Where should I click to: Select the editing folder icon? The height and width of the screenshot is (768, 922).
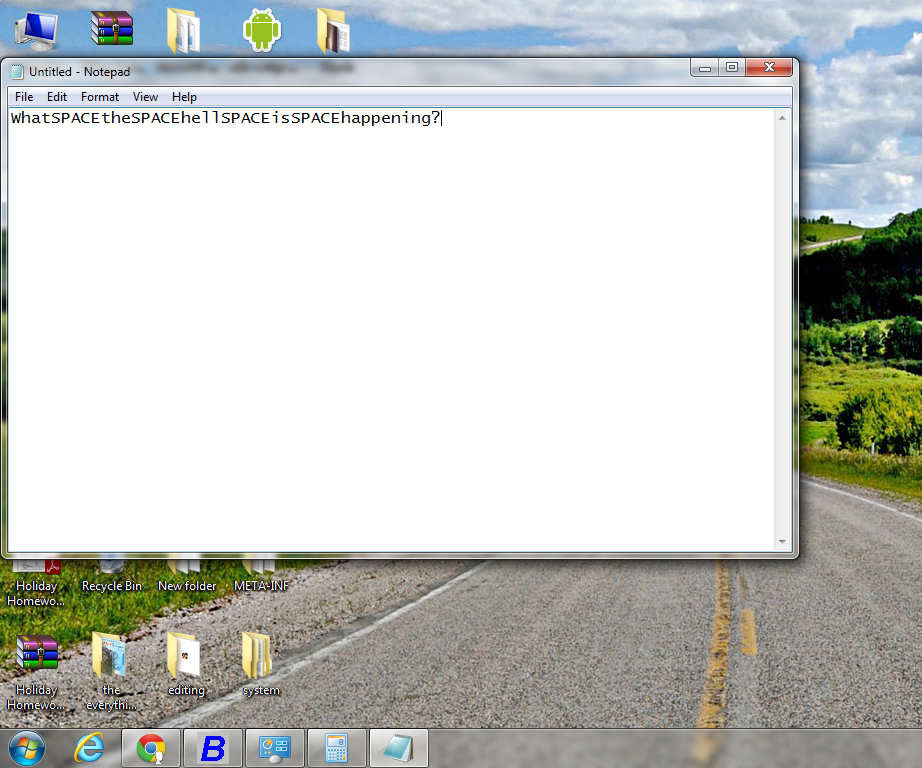point(186,664)
